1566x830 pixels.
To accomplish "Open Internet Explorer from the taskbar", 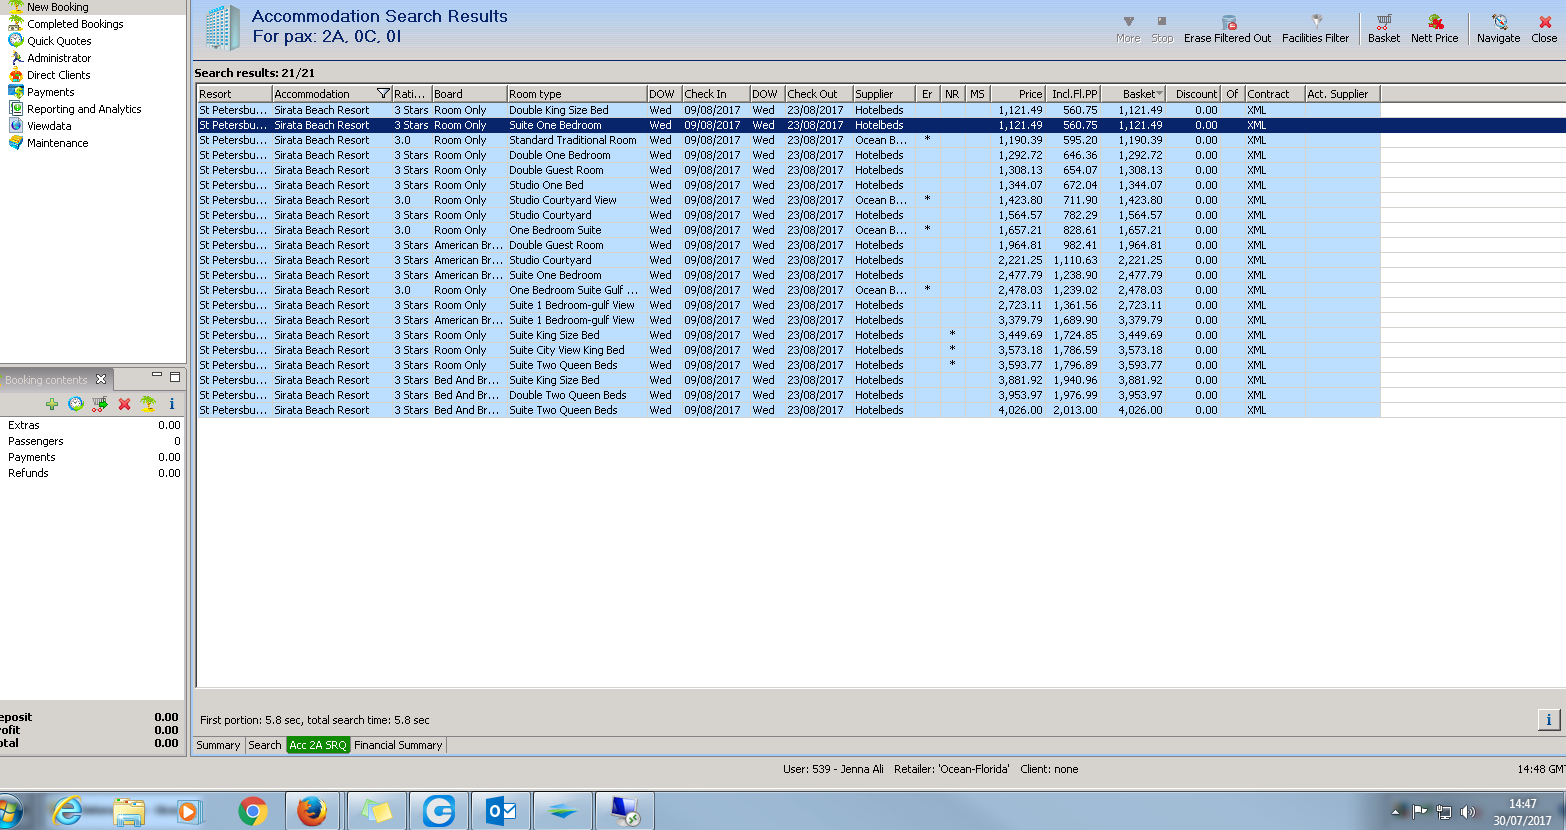I will click(68, 811).
